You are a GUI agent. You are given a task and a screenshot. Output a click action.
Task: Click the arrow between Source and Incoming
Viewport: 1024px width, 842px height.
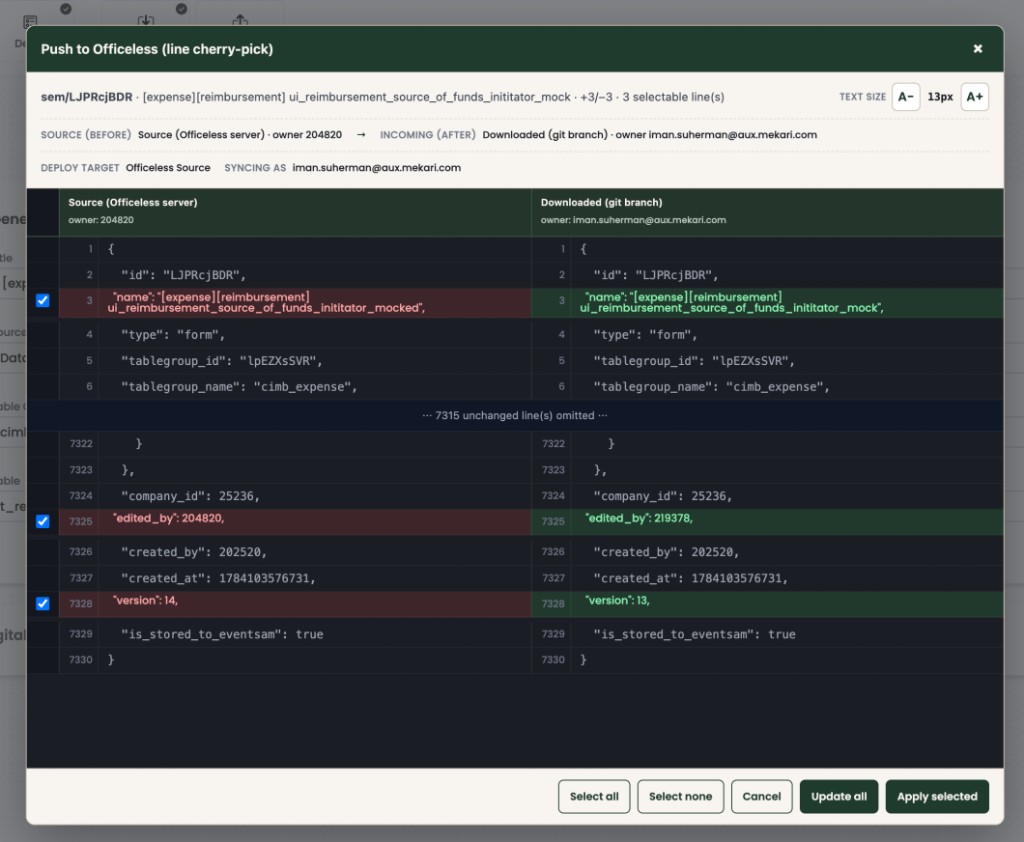pyautogui.click(x=360, y=135)
